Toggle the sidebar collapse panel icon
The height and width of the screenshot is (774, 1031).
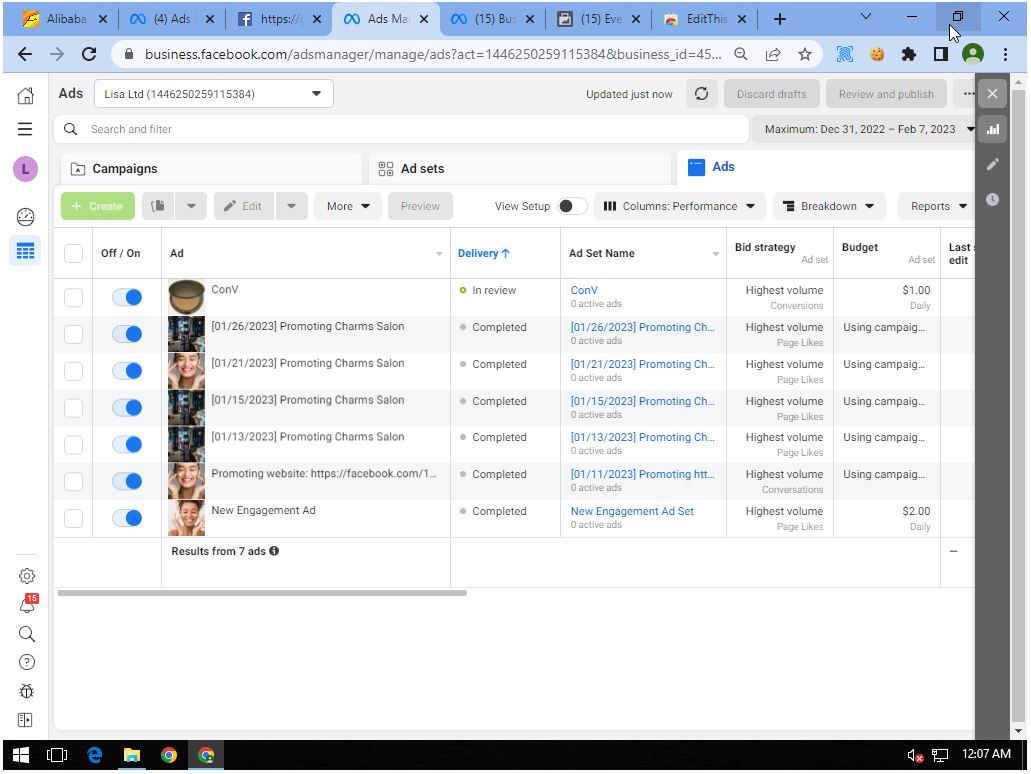[25, 720]
